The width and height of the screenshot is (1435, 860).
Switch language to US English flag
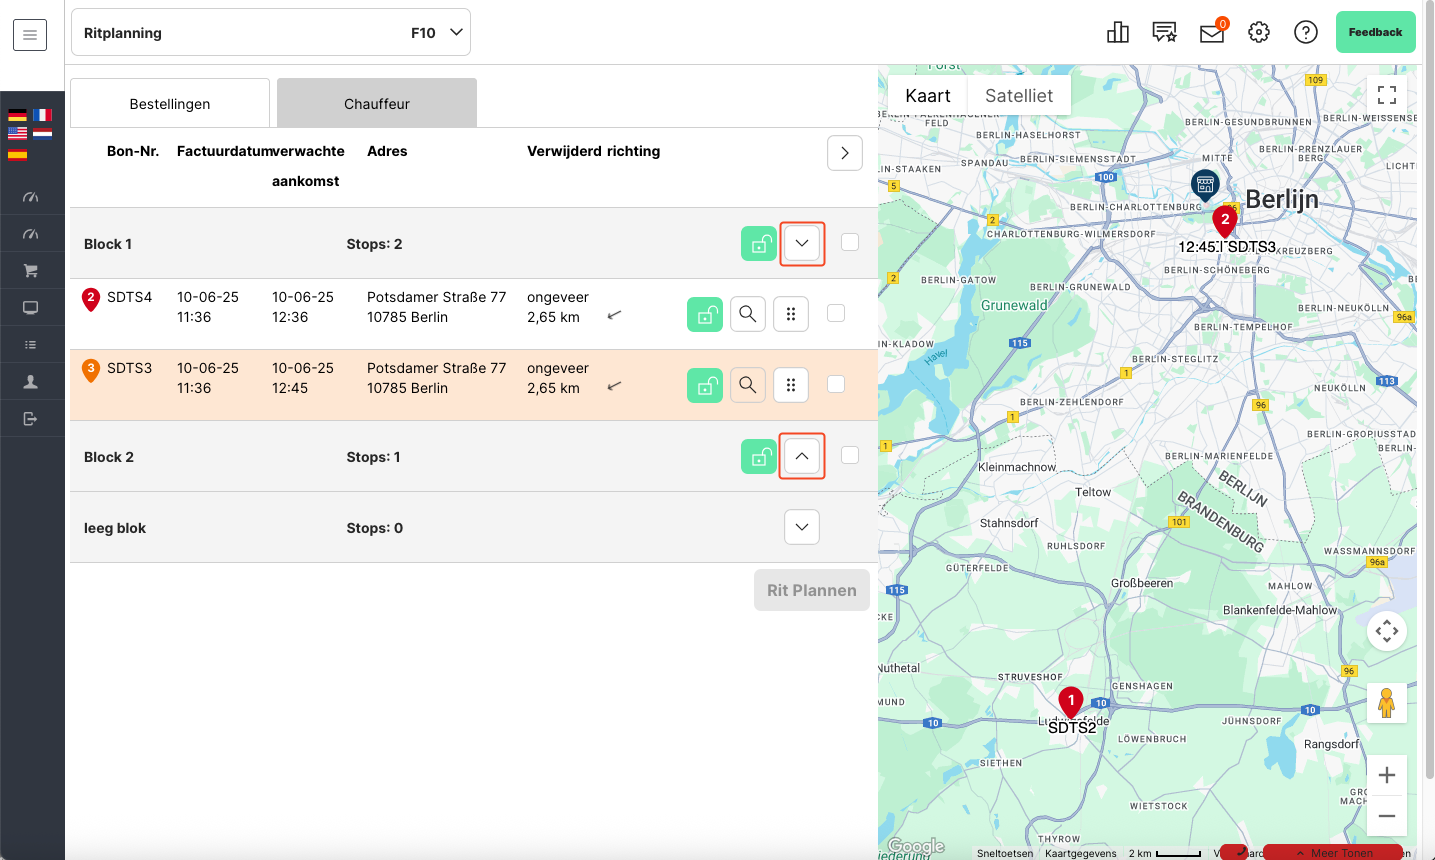[17, 132]
